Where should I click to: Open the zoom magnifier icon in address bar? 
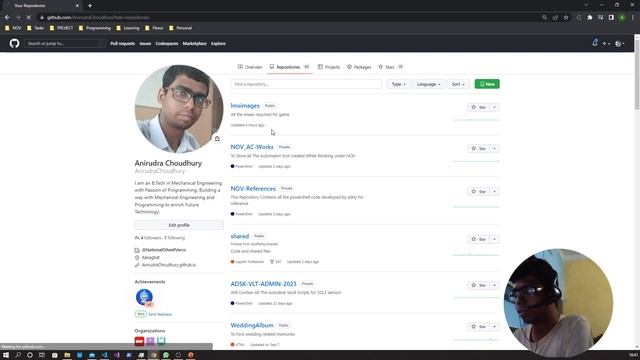(x=544, y=18)
